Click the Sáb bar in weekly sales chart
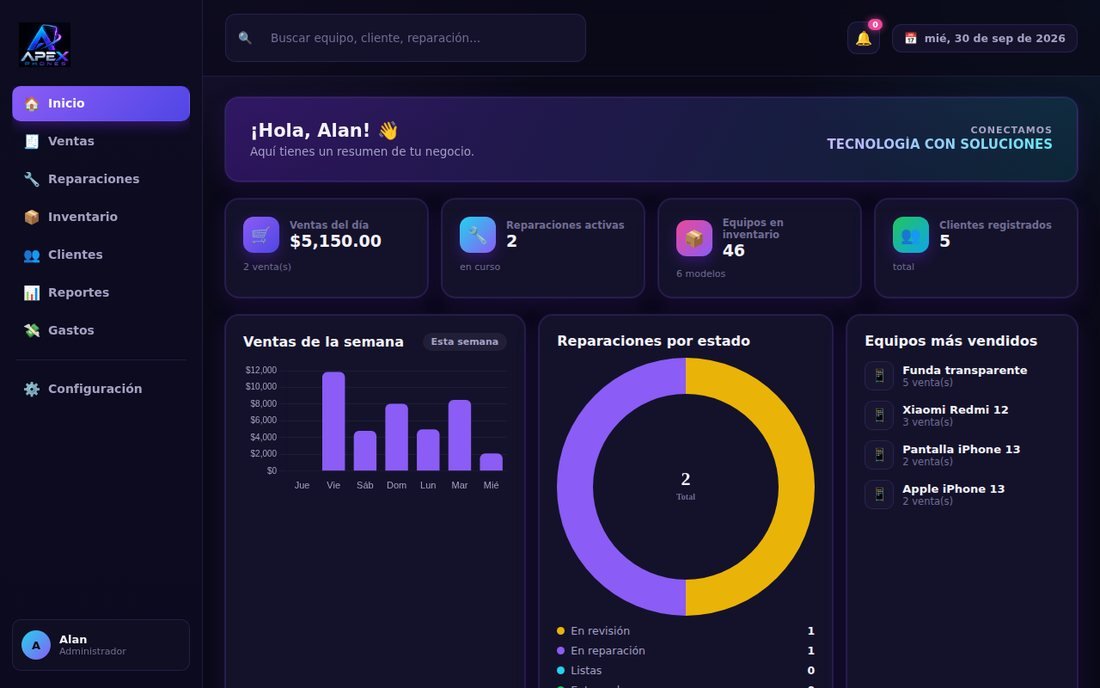The height and width of the screenshot is (688, 1100). click(x=365, y=451)
